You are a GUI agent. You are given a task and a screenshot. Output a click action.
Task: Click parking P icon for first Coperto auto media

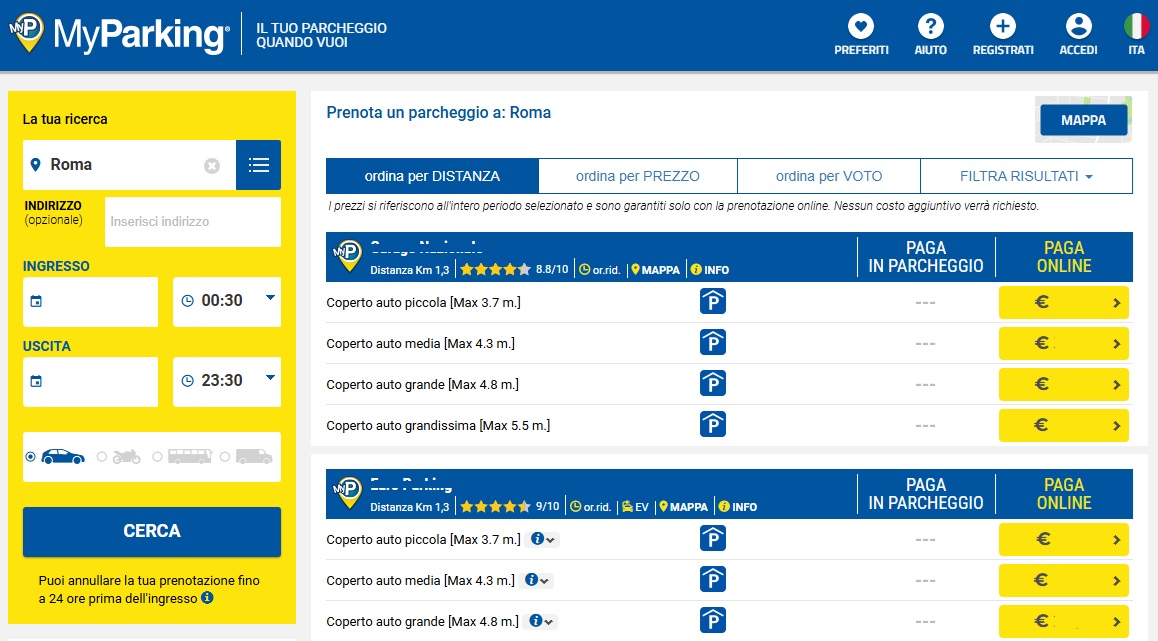[713, 343]
